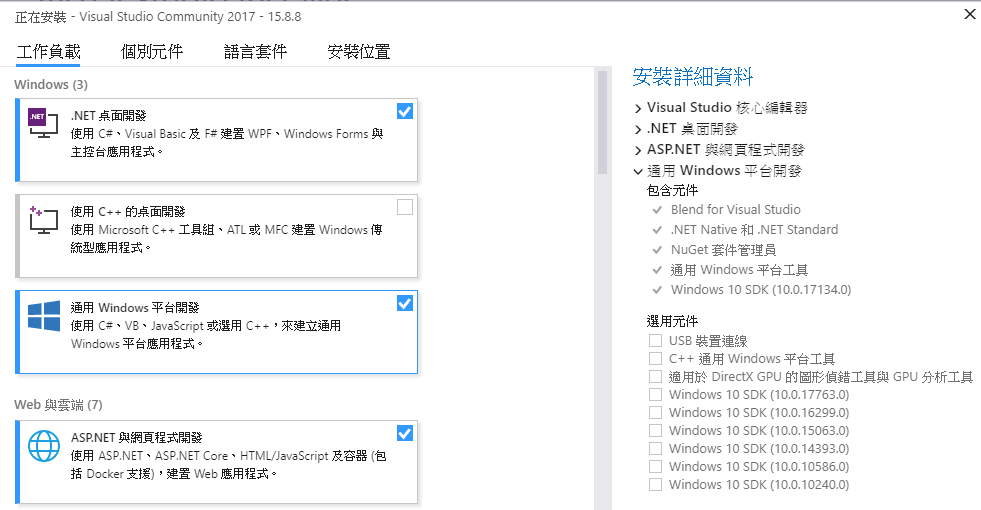Screen dimensions: 981x510
Task: Click the workloads list vertical scrollbar thumb
Action: click(x=602, y=122)
